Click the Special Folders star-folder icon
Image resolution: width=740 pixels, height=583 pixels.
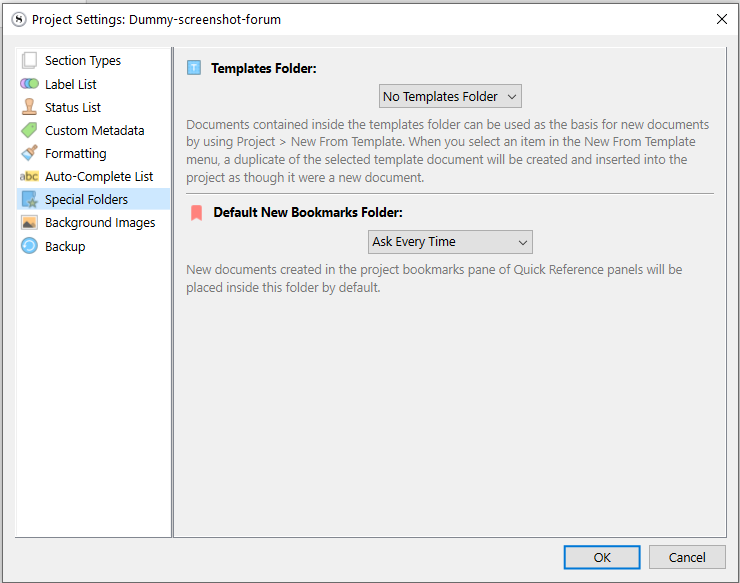point(29,200)
